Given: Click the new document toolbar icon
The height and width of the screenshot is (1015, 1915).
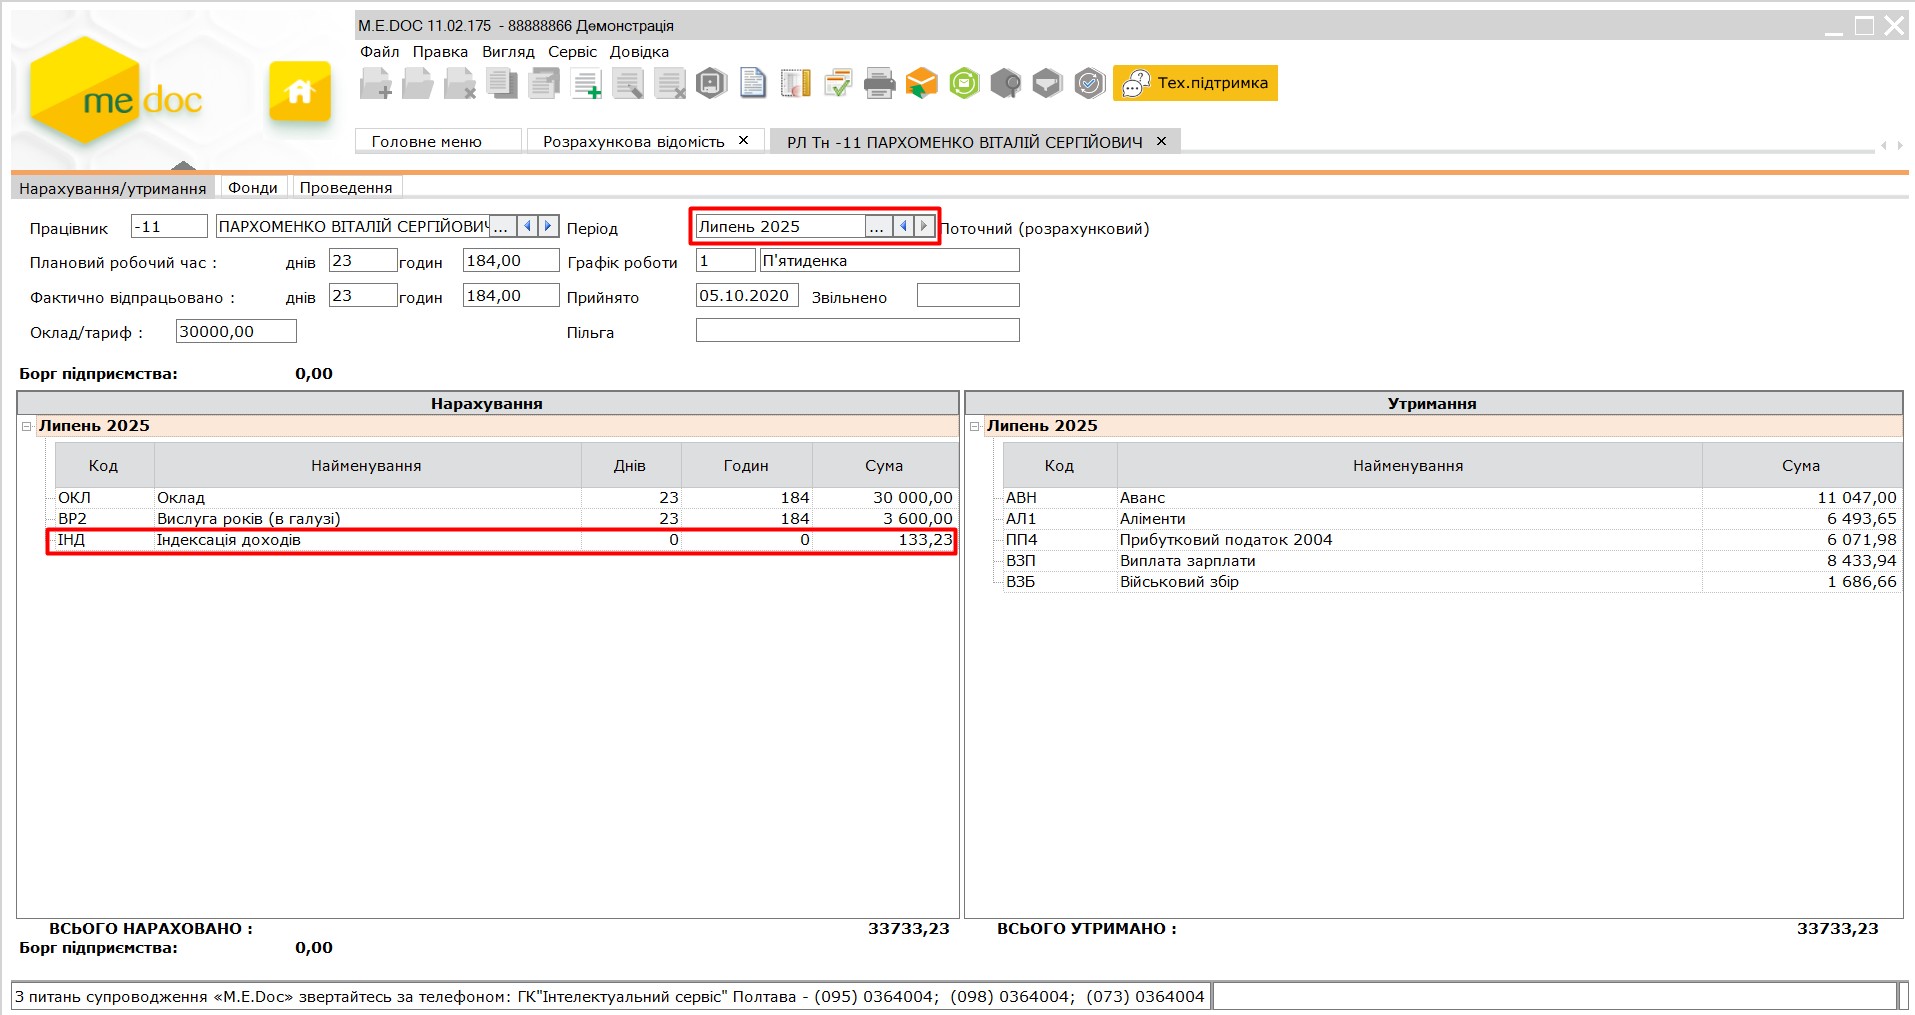Looking at the screenshot, I should 376,83.
